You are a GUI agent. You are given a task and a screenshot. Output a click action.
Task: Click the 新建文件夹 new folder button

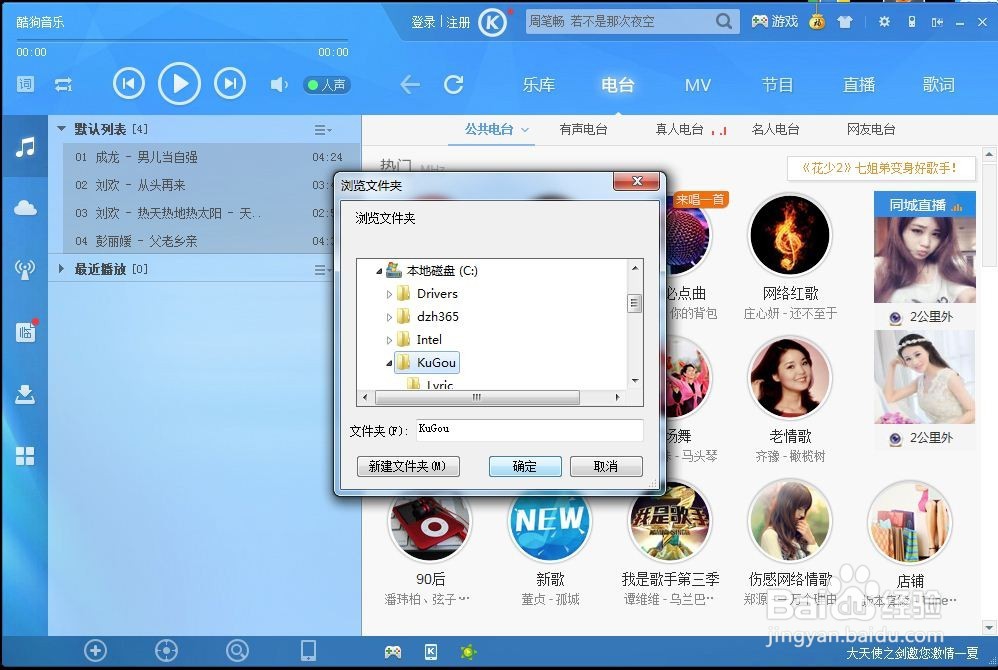408,466
